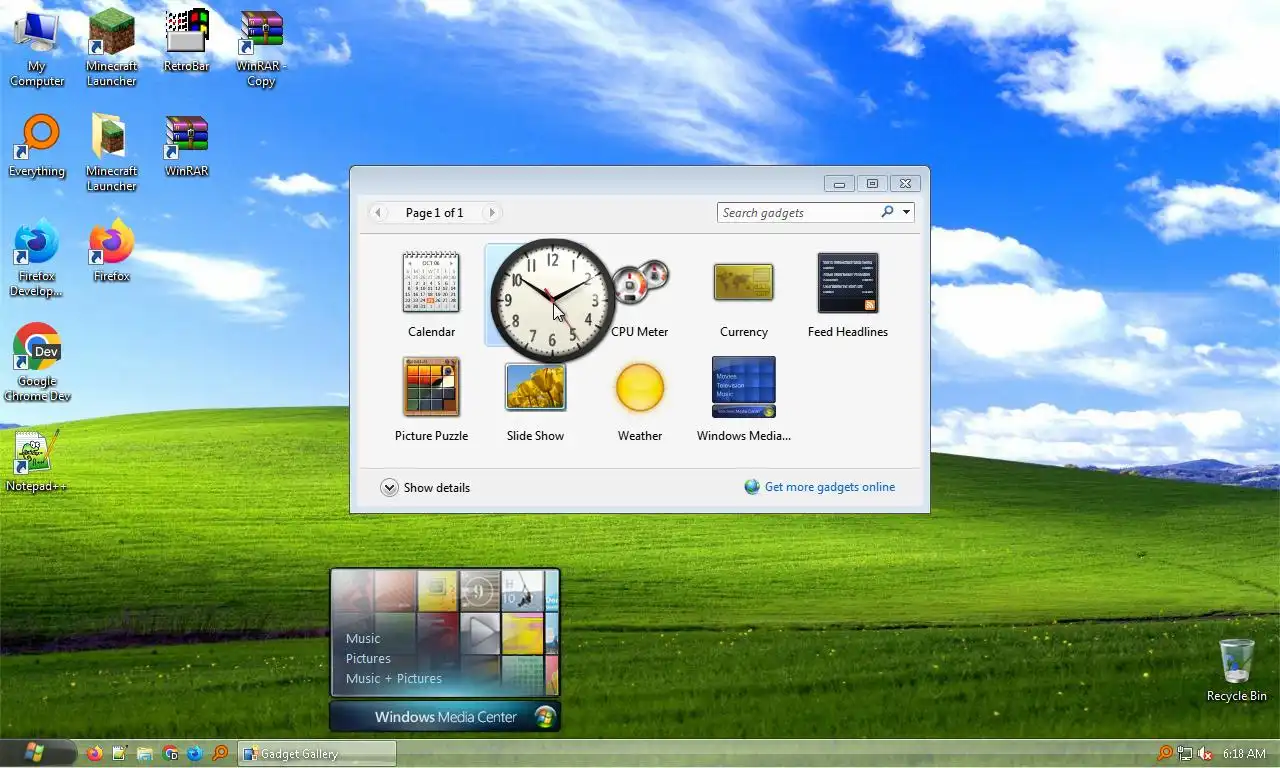
Task: Open file explorer from quick launch
Action: click(x=145, y=753)
